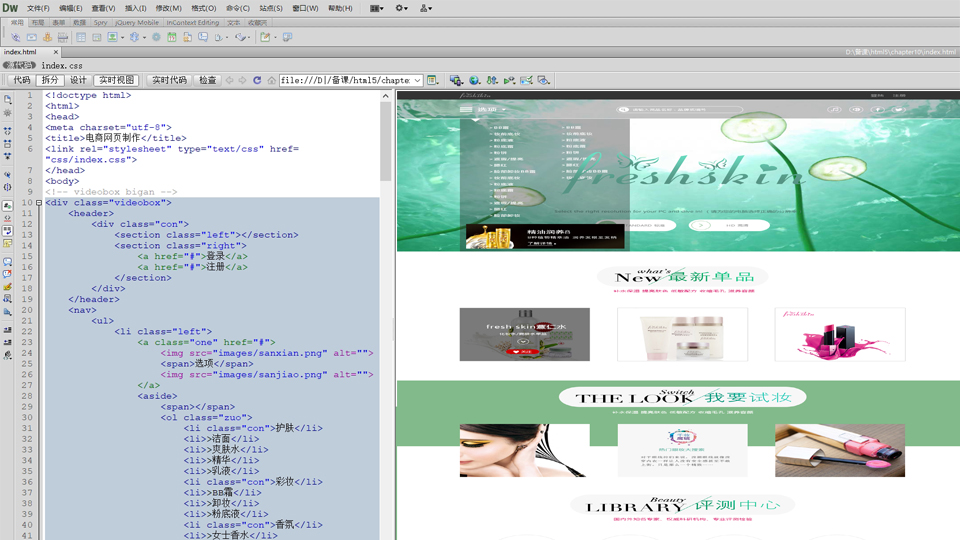Viewport: 960px width, 540px height.
Task: Switch to 代码 code view
Action: [x=21, y=80]
